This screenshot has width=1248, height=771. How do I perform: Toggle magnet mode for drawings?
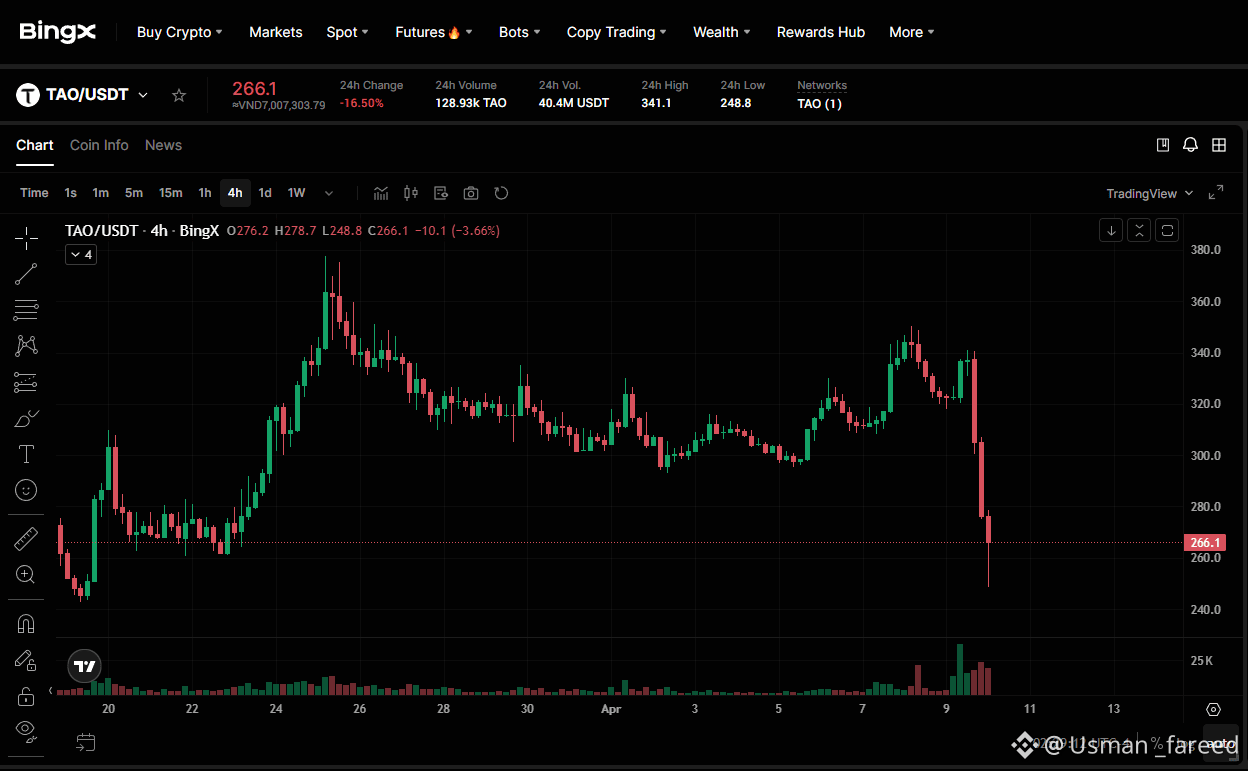click(x=26, y=624)
